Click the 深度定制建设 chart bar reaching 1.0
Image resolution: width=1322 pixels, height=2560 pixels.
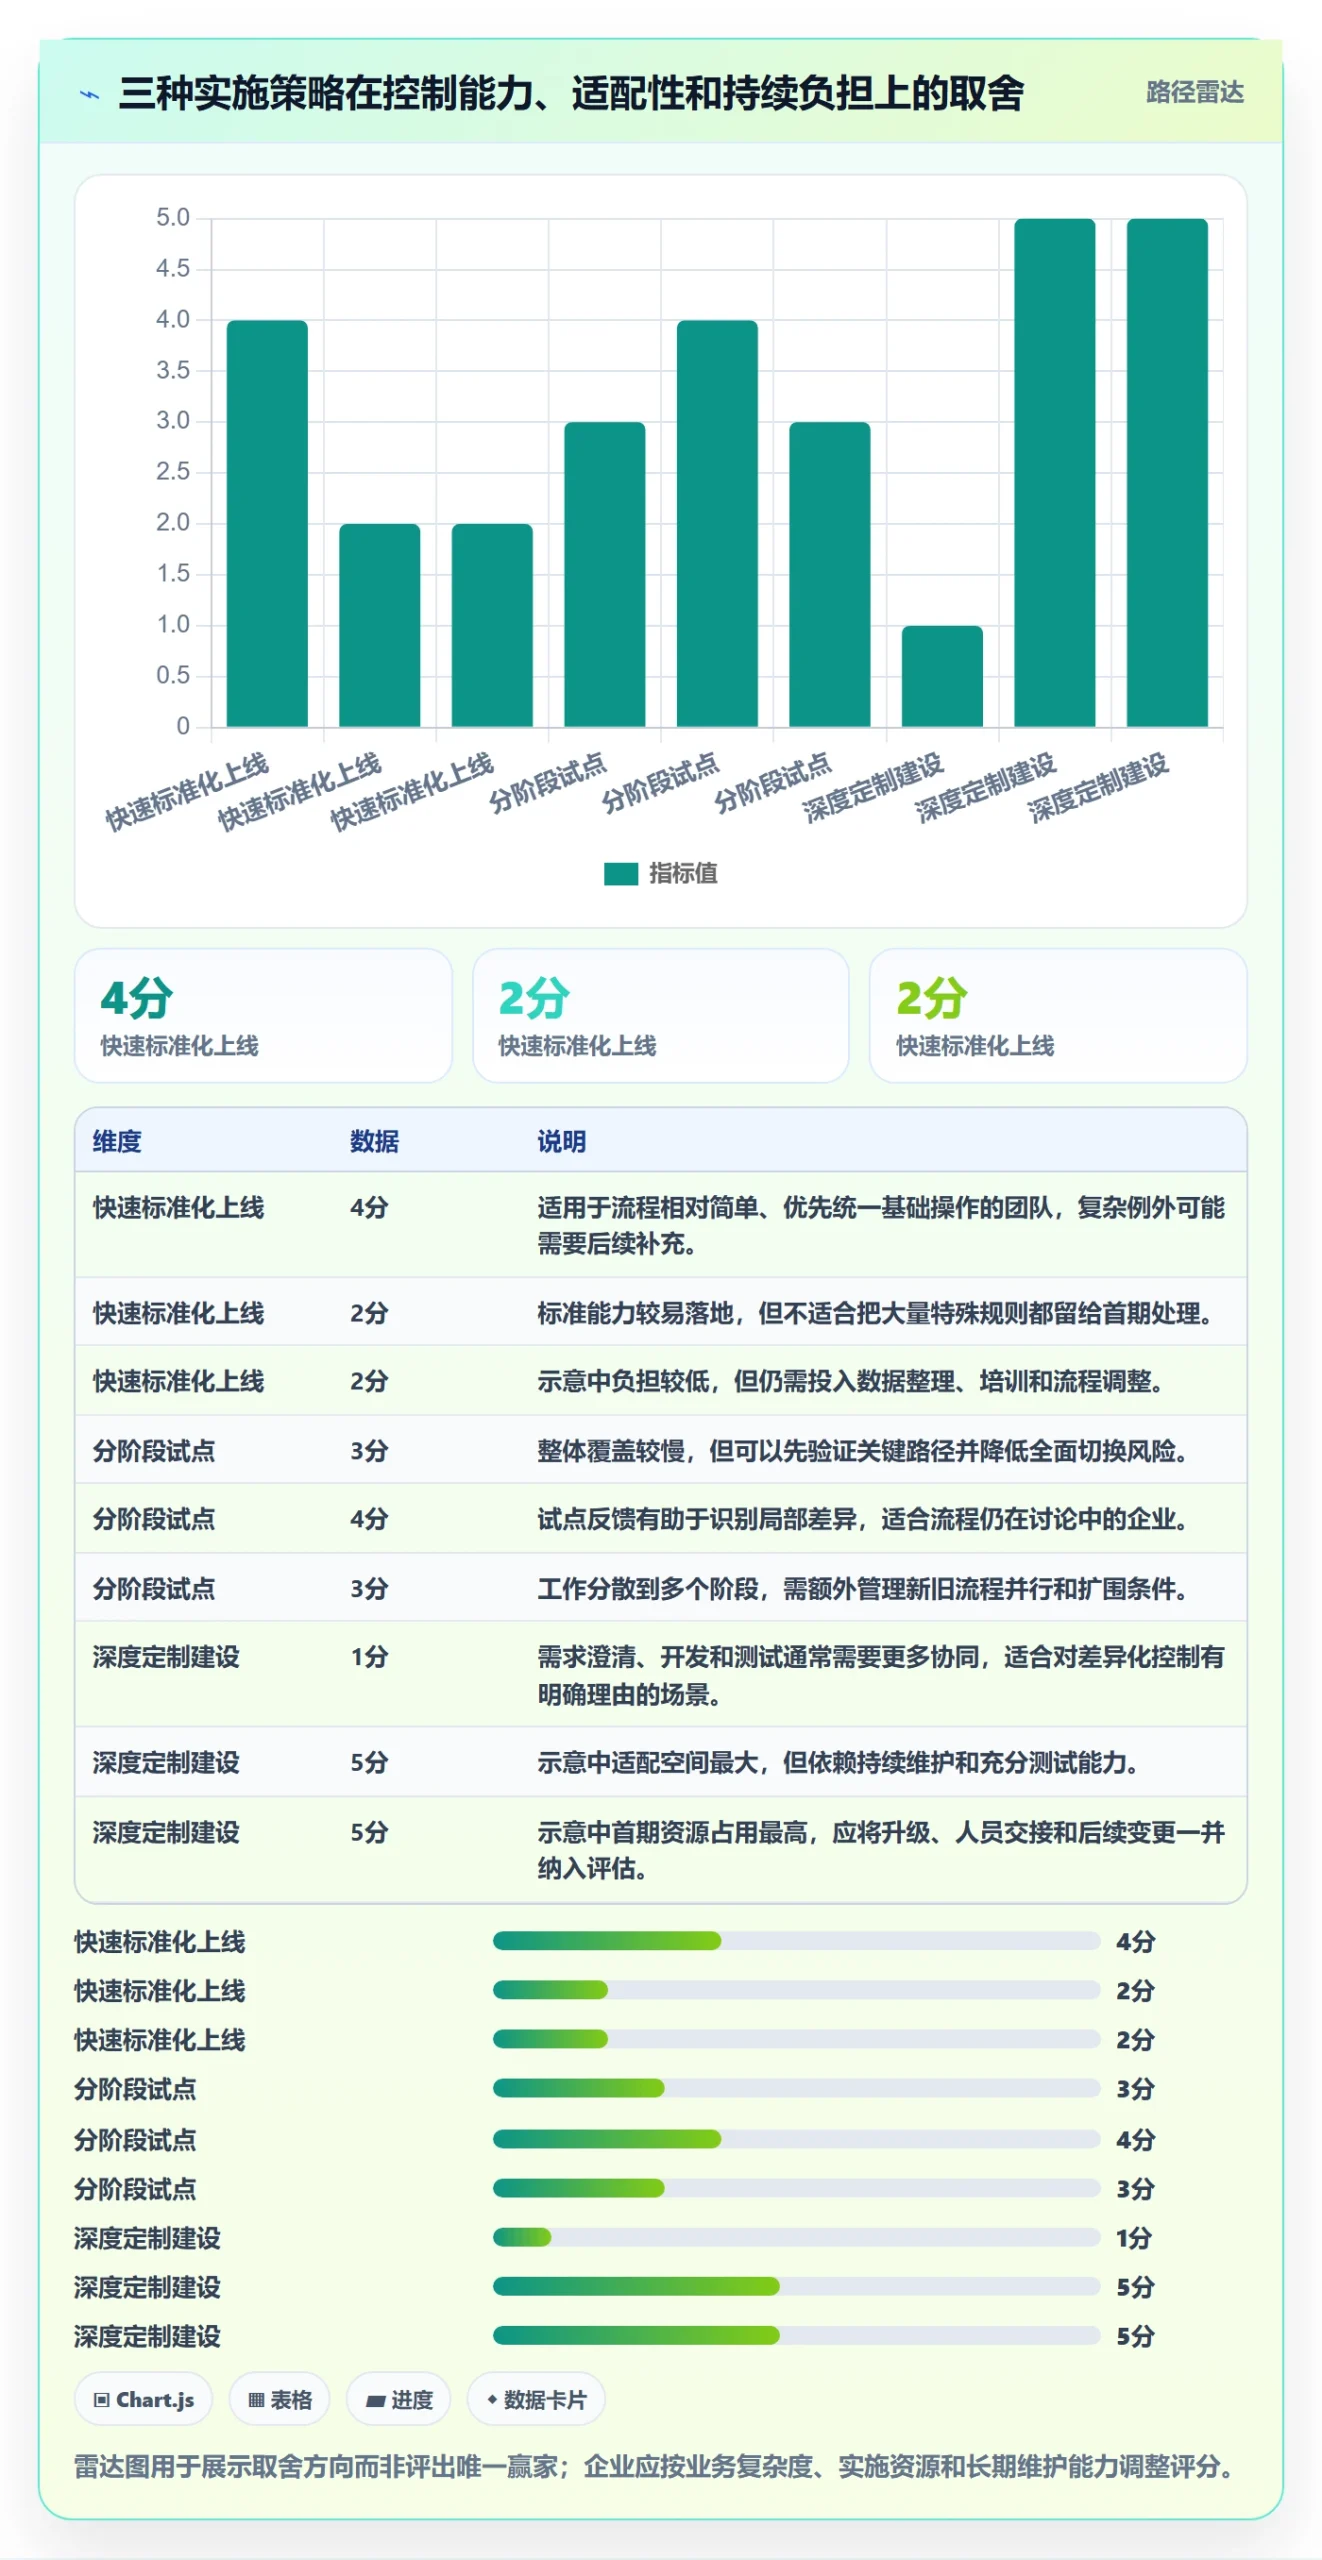[942, 676]
